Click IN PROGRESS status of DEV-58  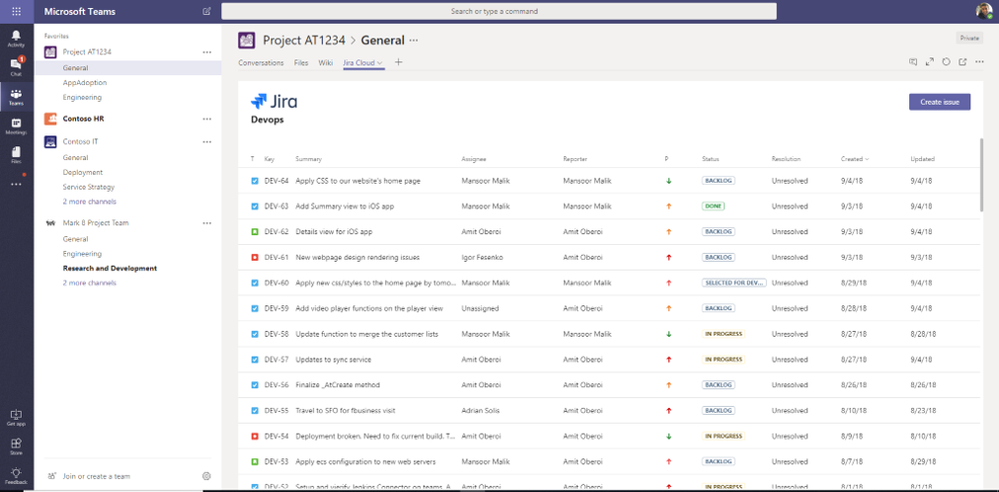click(x=723, y=334)
